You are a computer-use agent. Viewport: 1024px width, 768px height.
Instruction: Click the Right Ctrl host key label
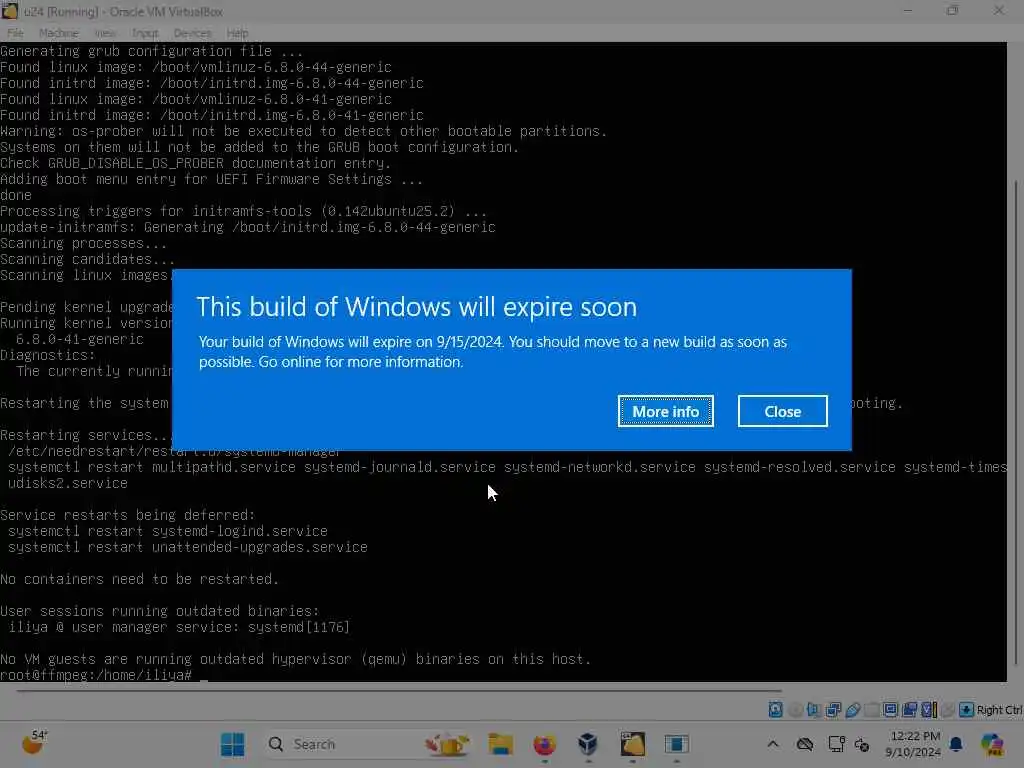999,709
